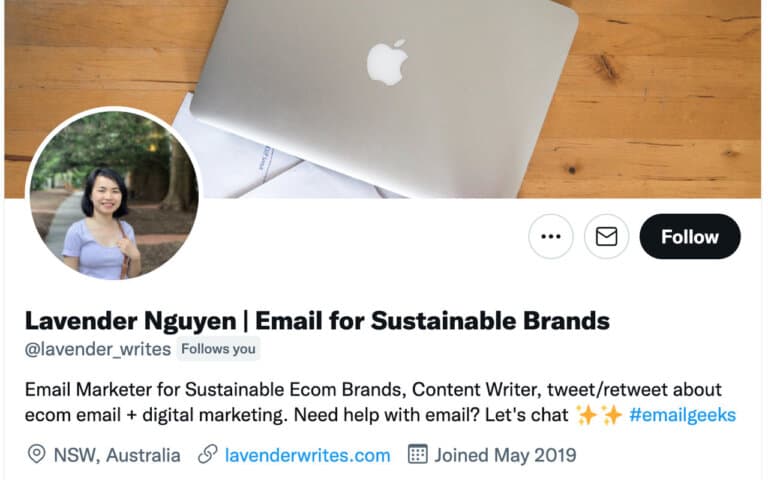768x480 pixels.
Task: Click the Apple logo on the banner laptop
Action: pos(387,61)
